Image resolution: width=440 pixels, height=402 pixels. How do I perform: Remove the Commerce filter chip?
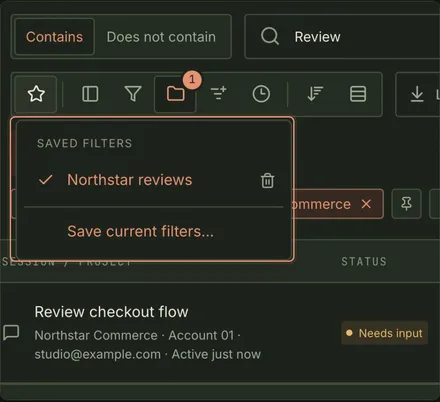coord(366,204)
